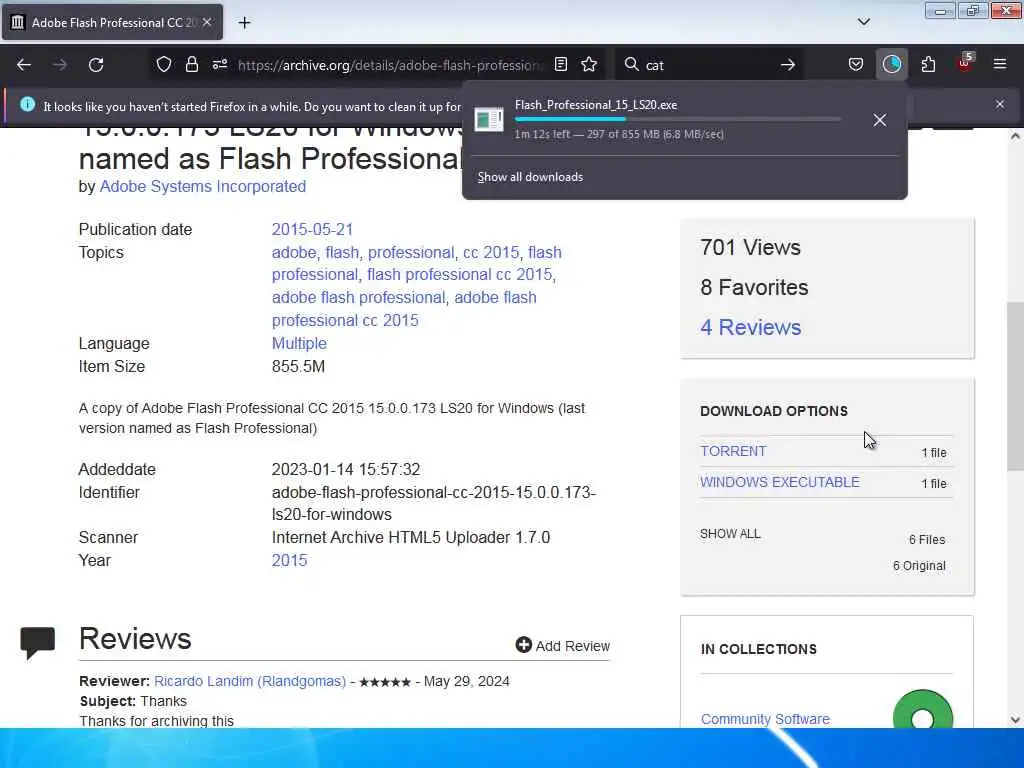Click the five-star review rating

coord(385,682)
